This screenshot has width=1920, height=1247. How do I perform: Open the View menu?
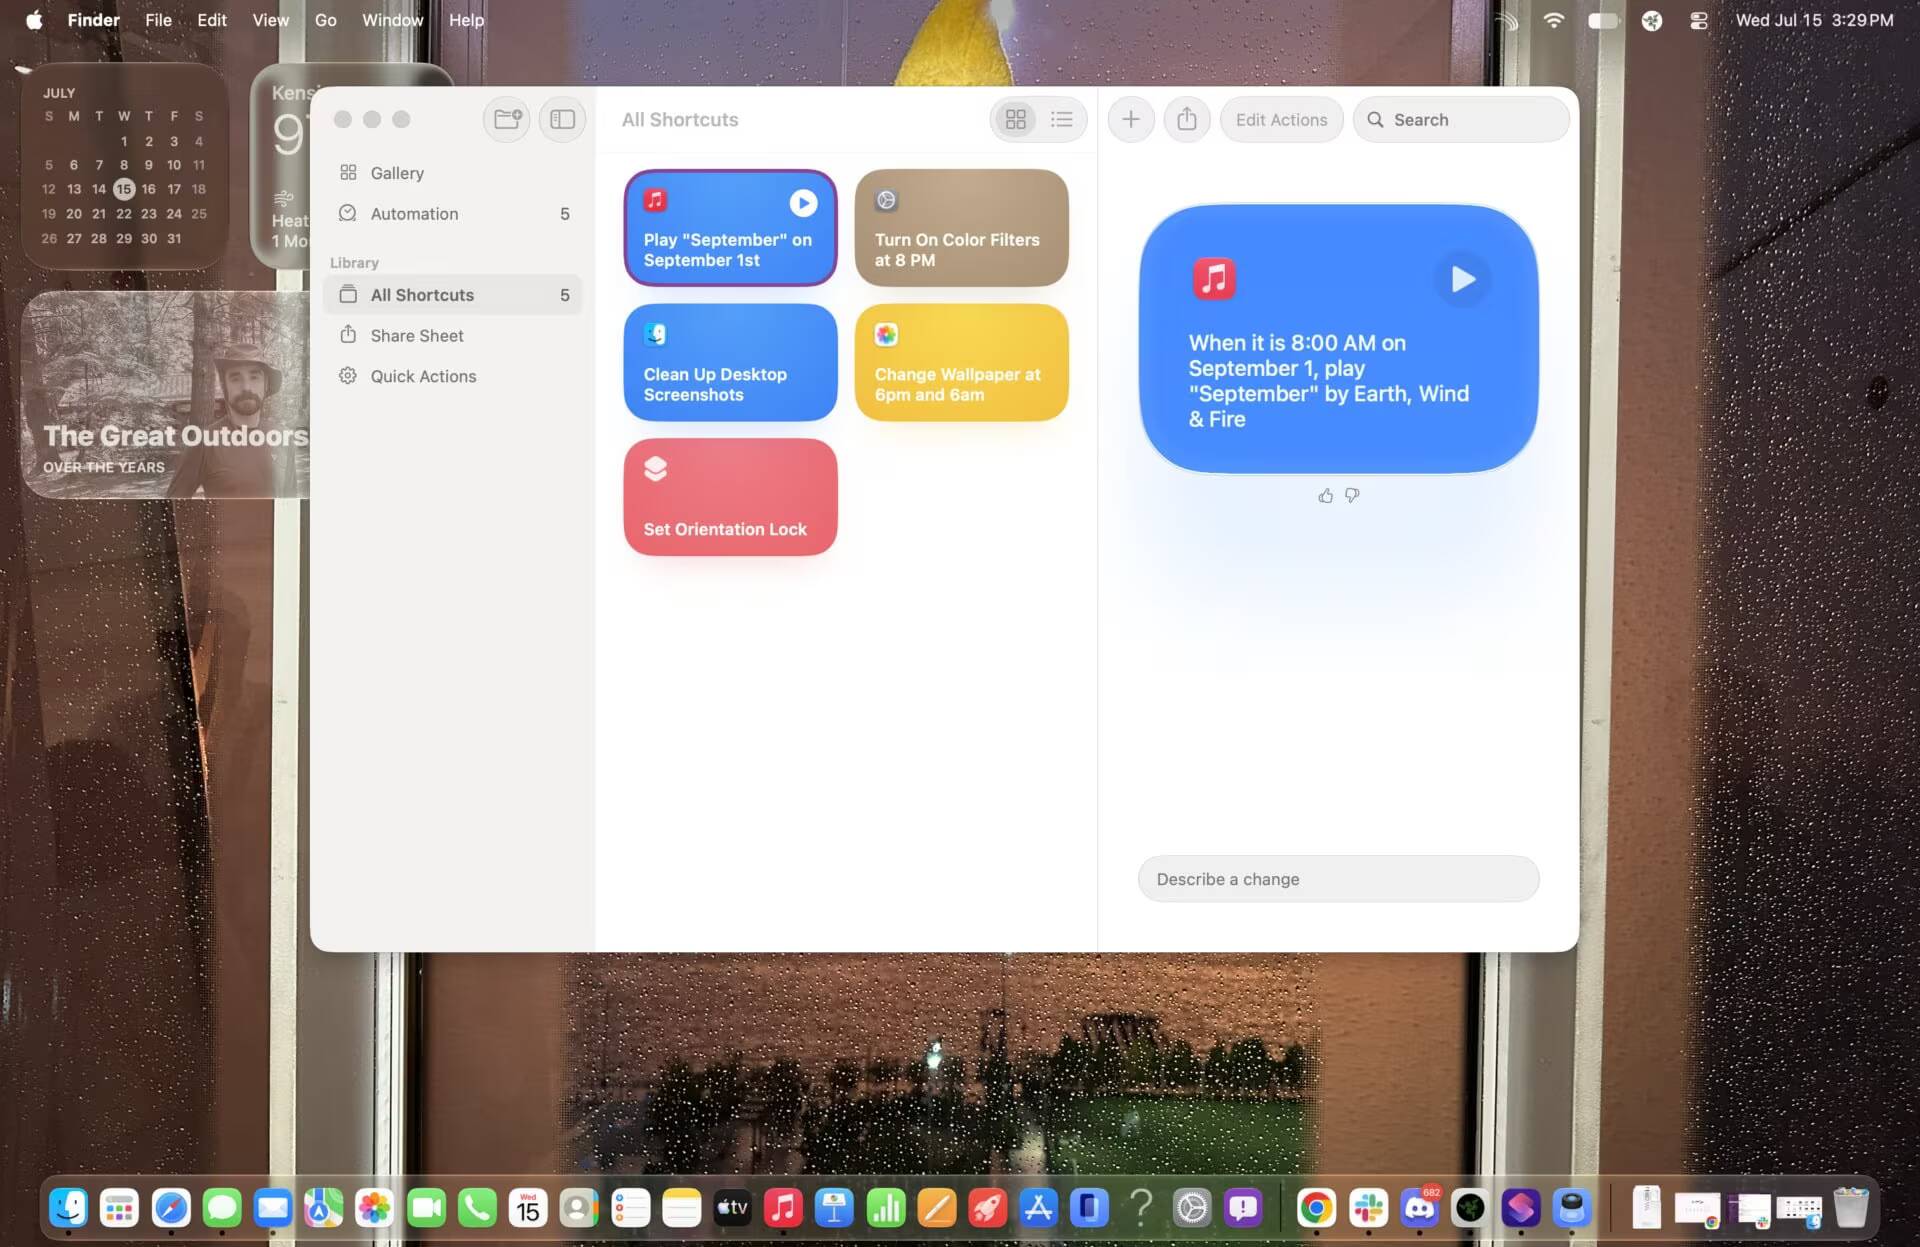(270, 20)
